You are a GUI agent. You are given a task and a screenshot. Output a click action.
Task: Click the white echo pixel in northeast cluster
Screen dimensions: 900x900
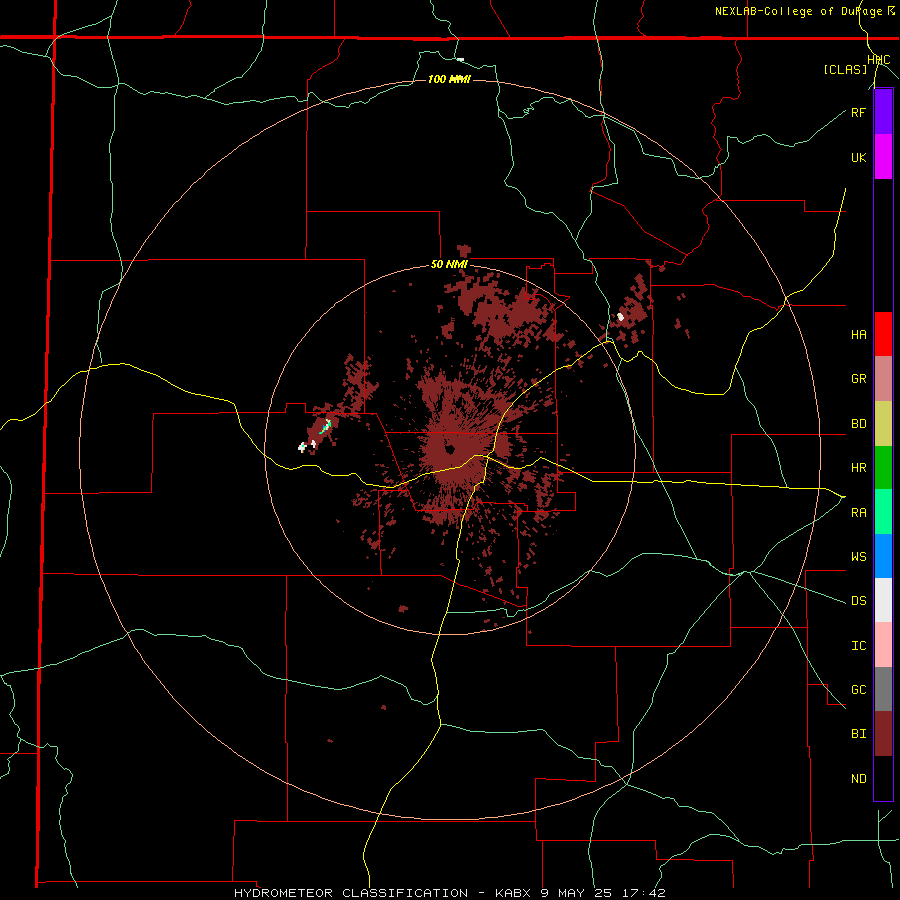coord(620,316)
